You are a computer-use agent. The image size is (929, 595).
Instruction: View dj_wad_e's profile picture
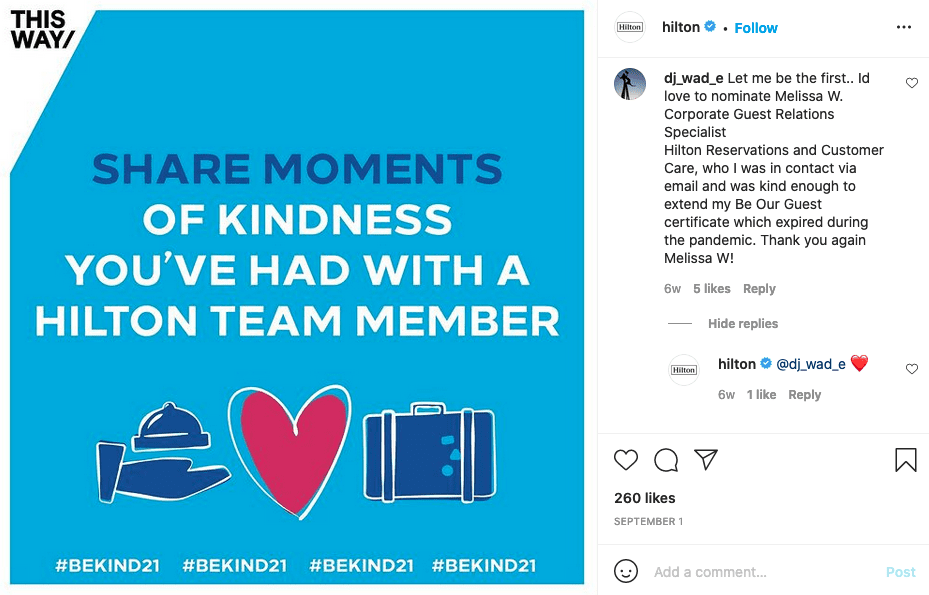[629, 84]
